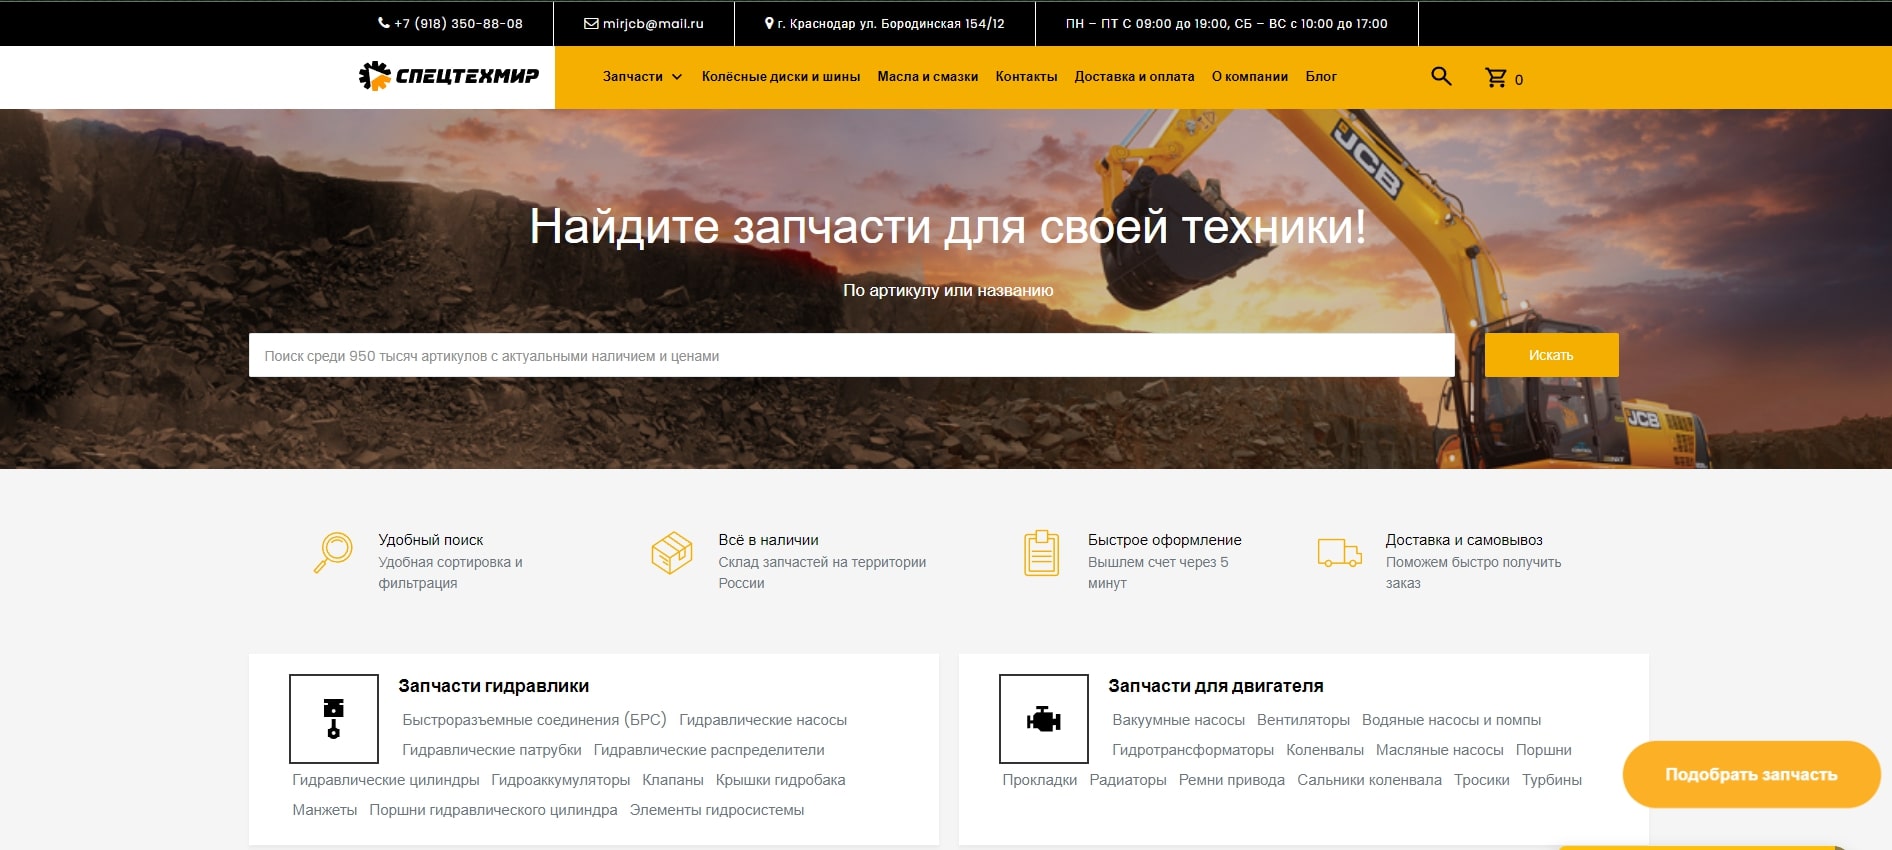Open Ремни привода link
The height and width of the screenshot is (850, 1892).
tap(1232, 780)
